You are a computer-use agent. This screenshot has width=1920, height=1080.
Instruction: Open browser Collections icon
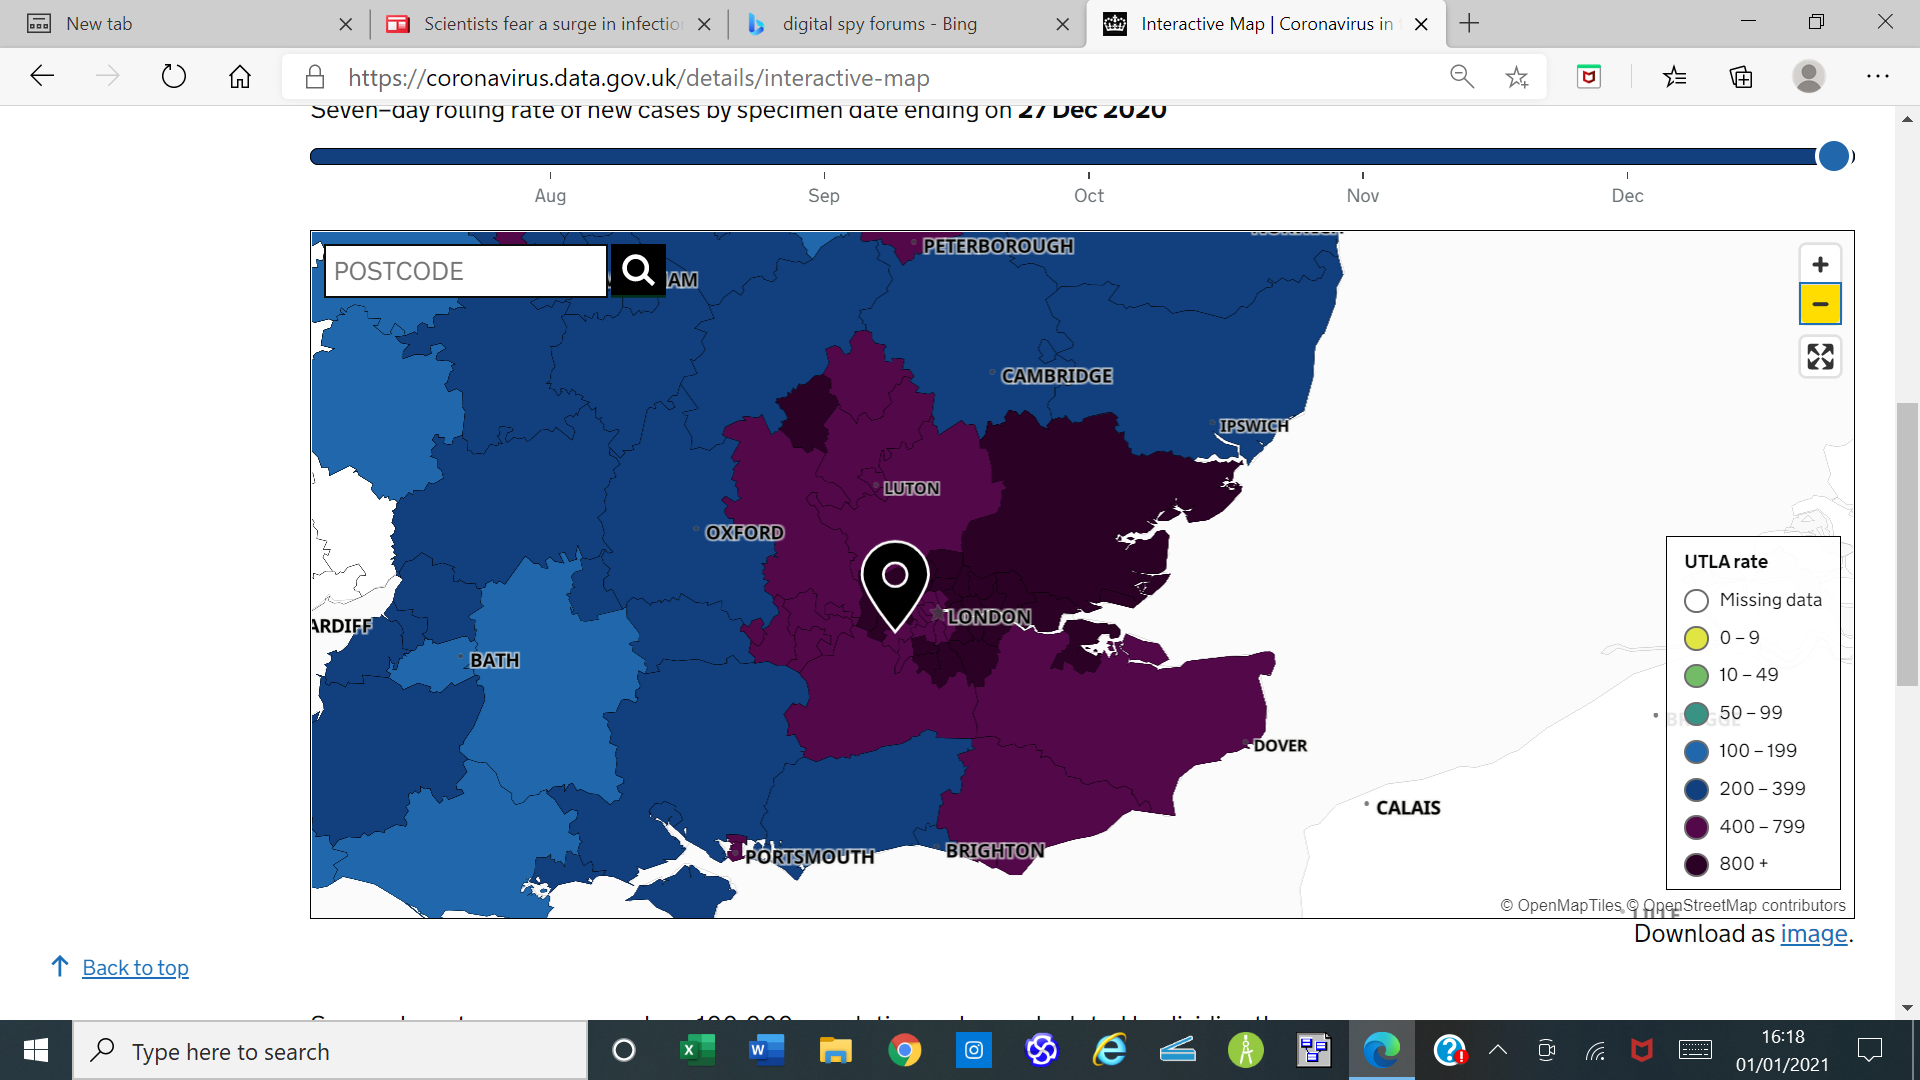pos(1741,77)
